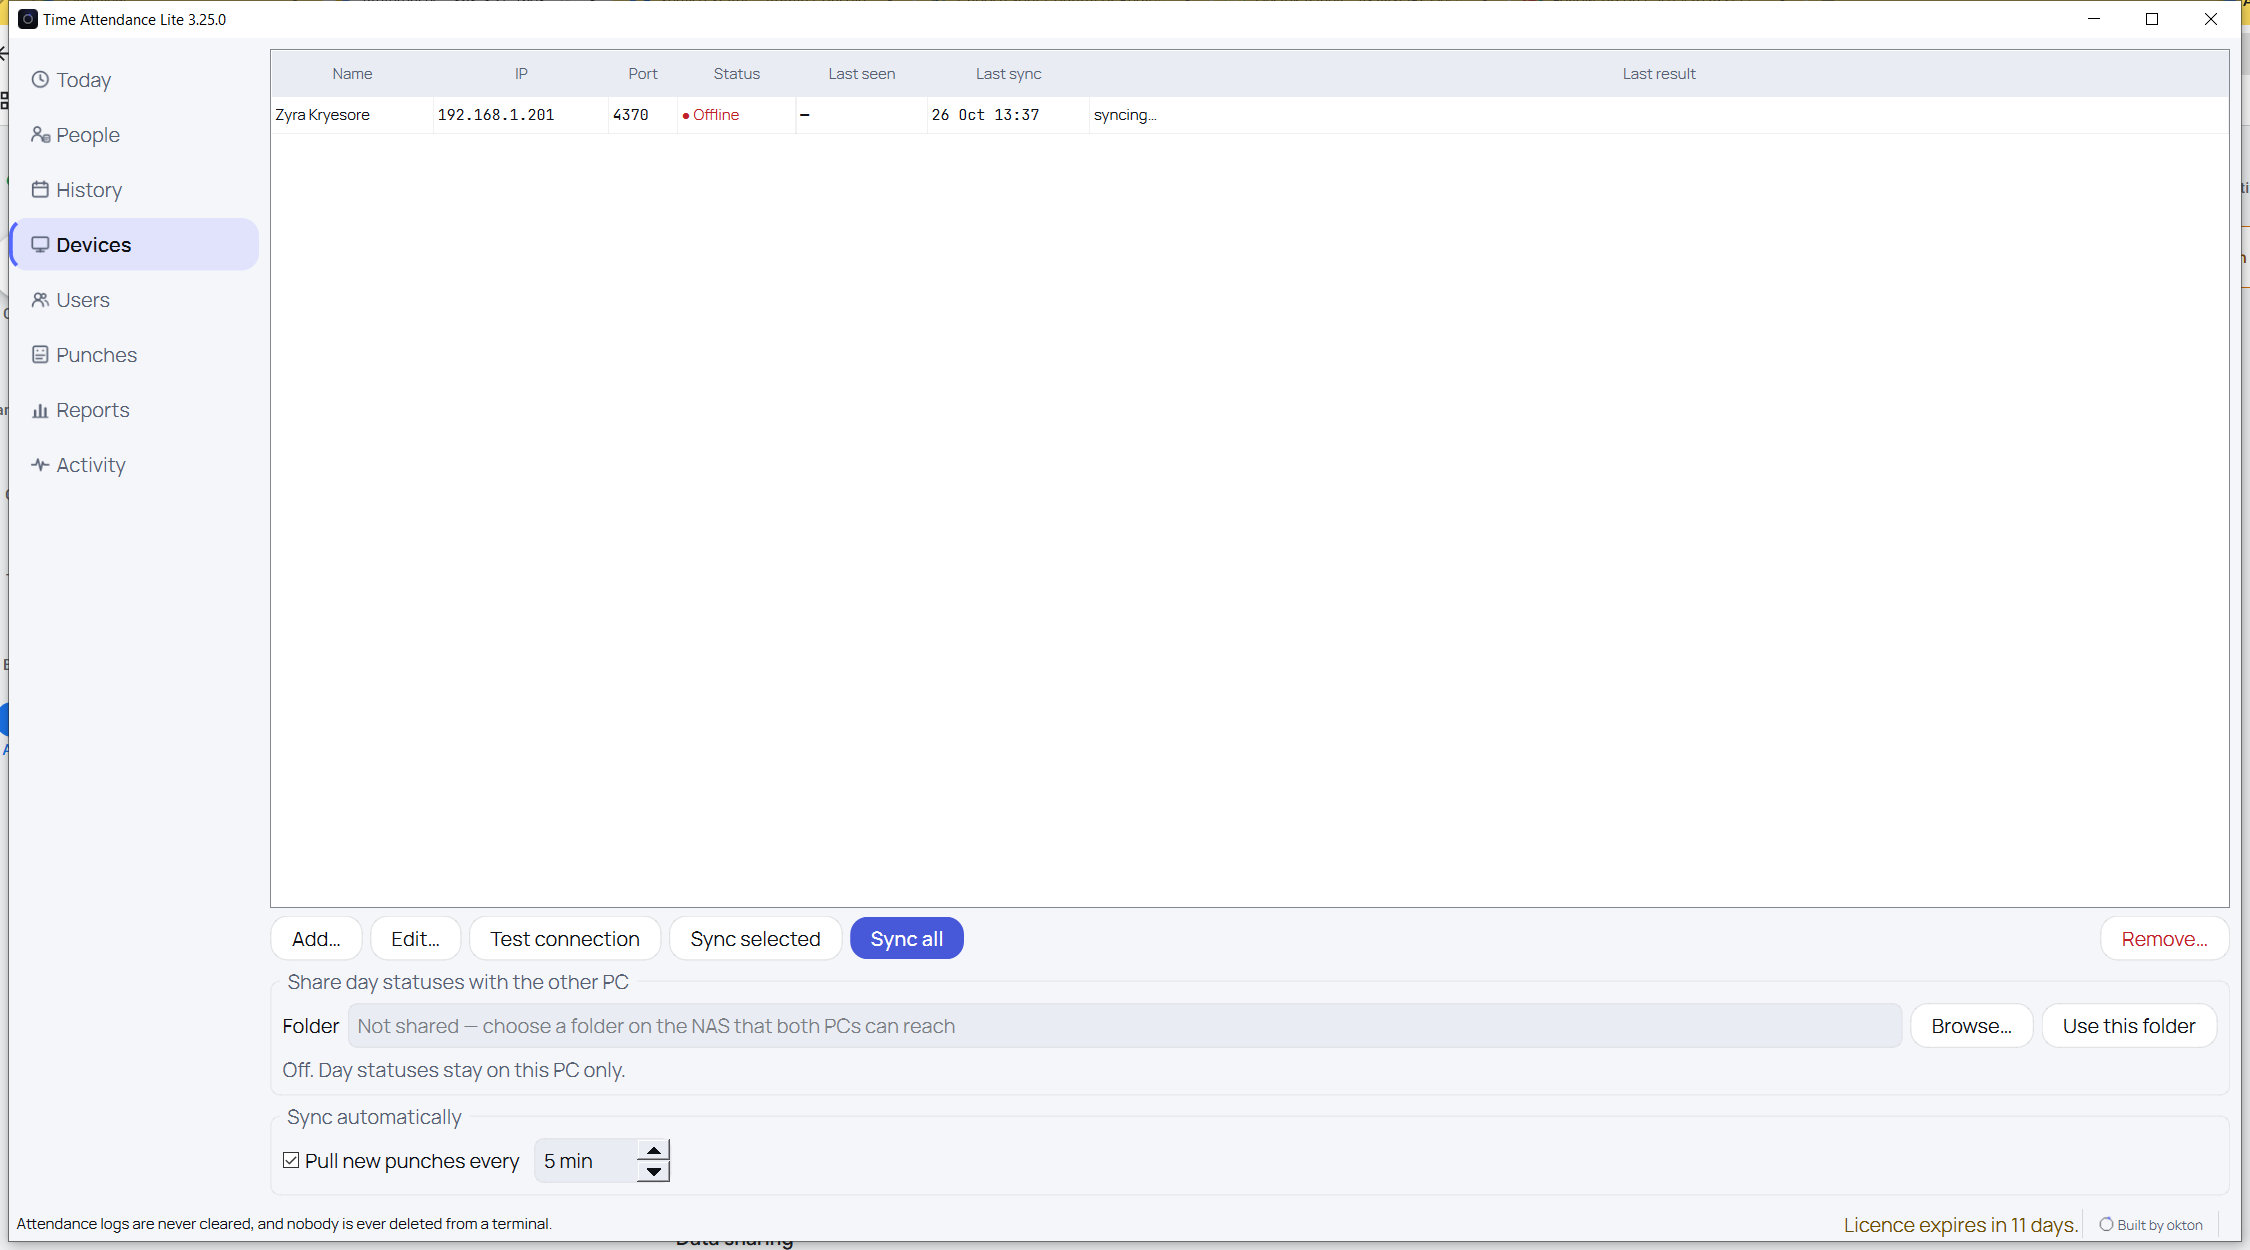Viewport: 2250px width, 1250px height.
Task: Increase the sync interval with up arrow
Action: pyautogui.click(x=653, y=1151)
